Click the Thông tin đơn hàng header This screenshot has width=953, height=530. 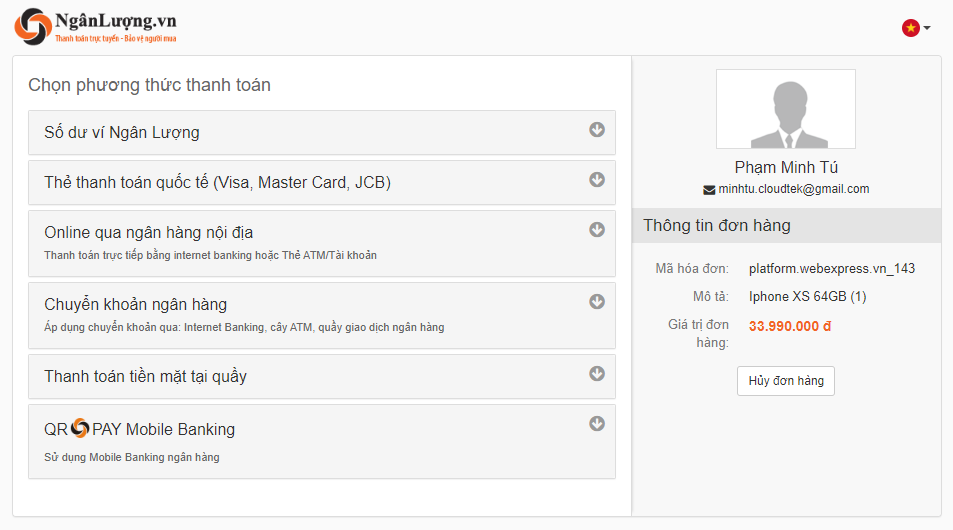click(x=786, y=225)
